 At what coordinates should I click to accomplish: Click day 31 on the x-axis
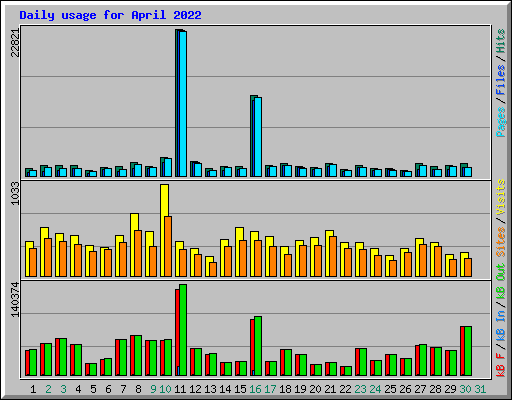pyautogui.click(x=480, y=389)
